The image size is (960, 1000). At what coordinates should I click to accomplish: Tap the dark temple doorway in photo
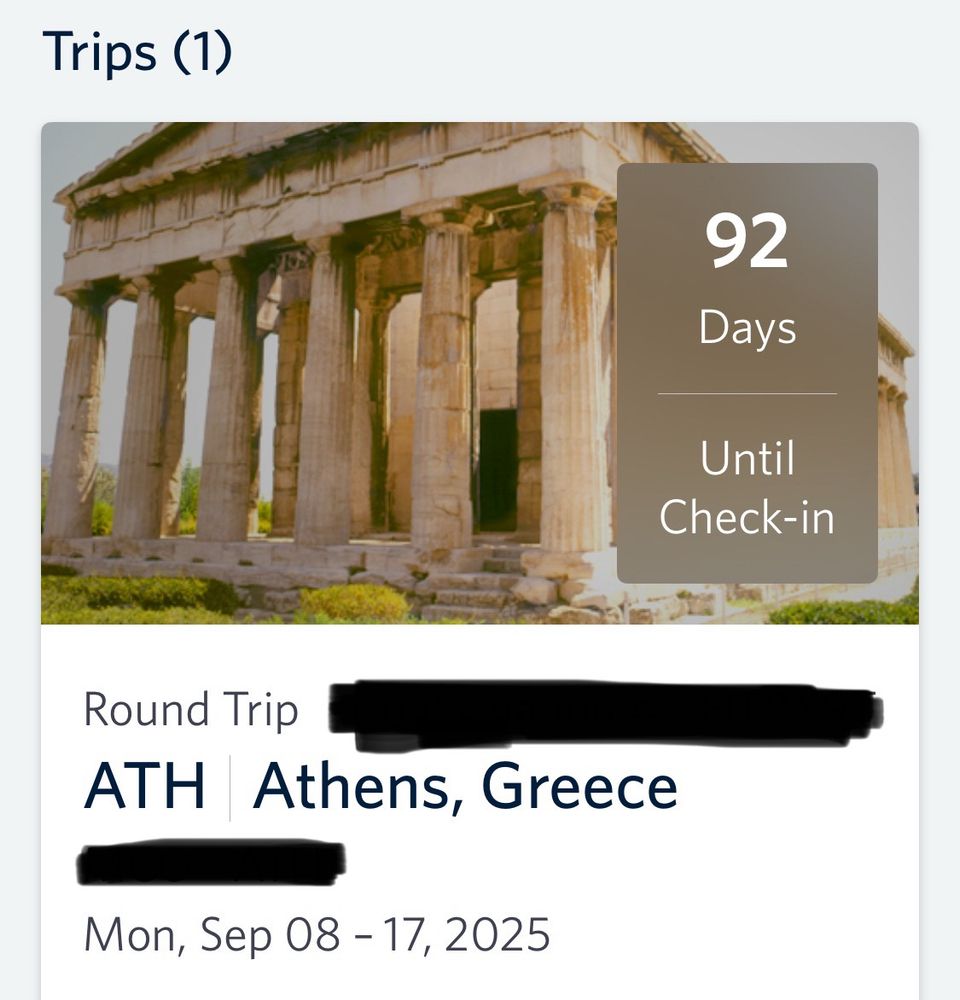pos(498,470)
